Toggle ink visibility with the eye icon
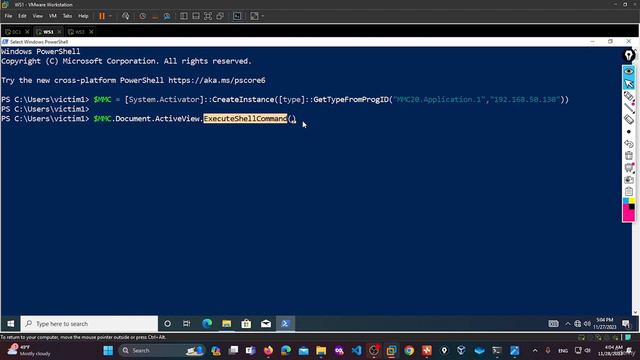Viewport: 640px width, 360px height. pyautogui.click(x=629, y=71)
